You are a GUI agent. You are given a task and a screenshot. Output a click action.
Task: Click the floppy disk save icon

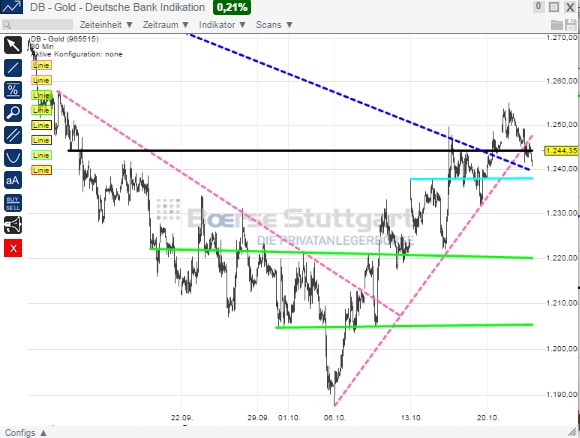coord(570,25)
